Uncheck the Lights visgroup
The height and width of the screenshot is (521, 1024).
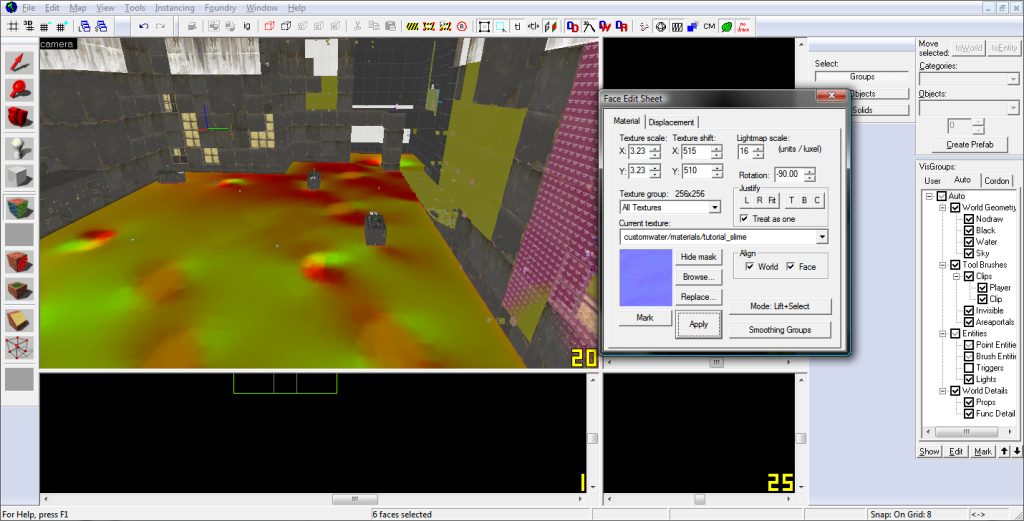[x=969, y=379]
